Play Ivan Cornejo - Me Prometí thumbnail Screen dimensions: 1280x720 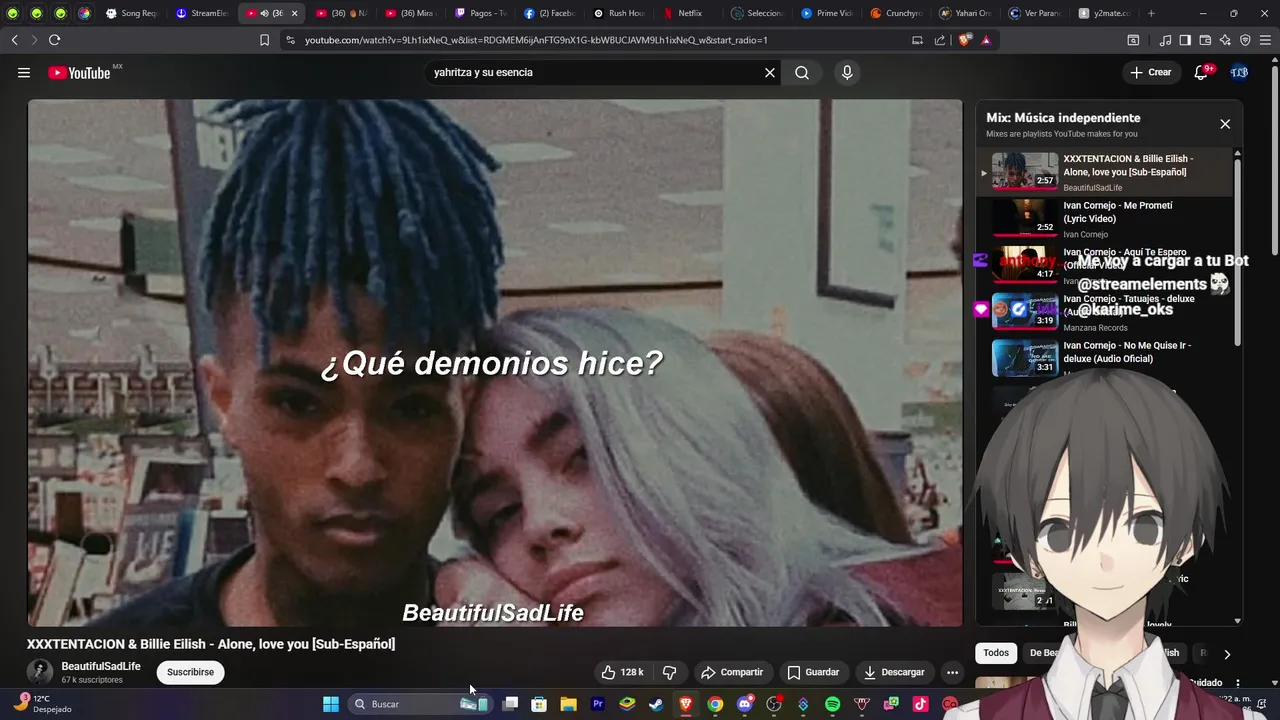point(1024,217)
